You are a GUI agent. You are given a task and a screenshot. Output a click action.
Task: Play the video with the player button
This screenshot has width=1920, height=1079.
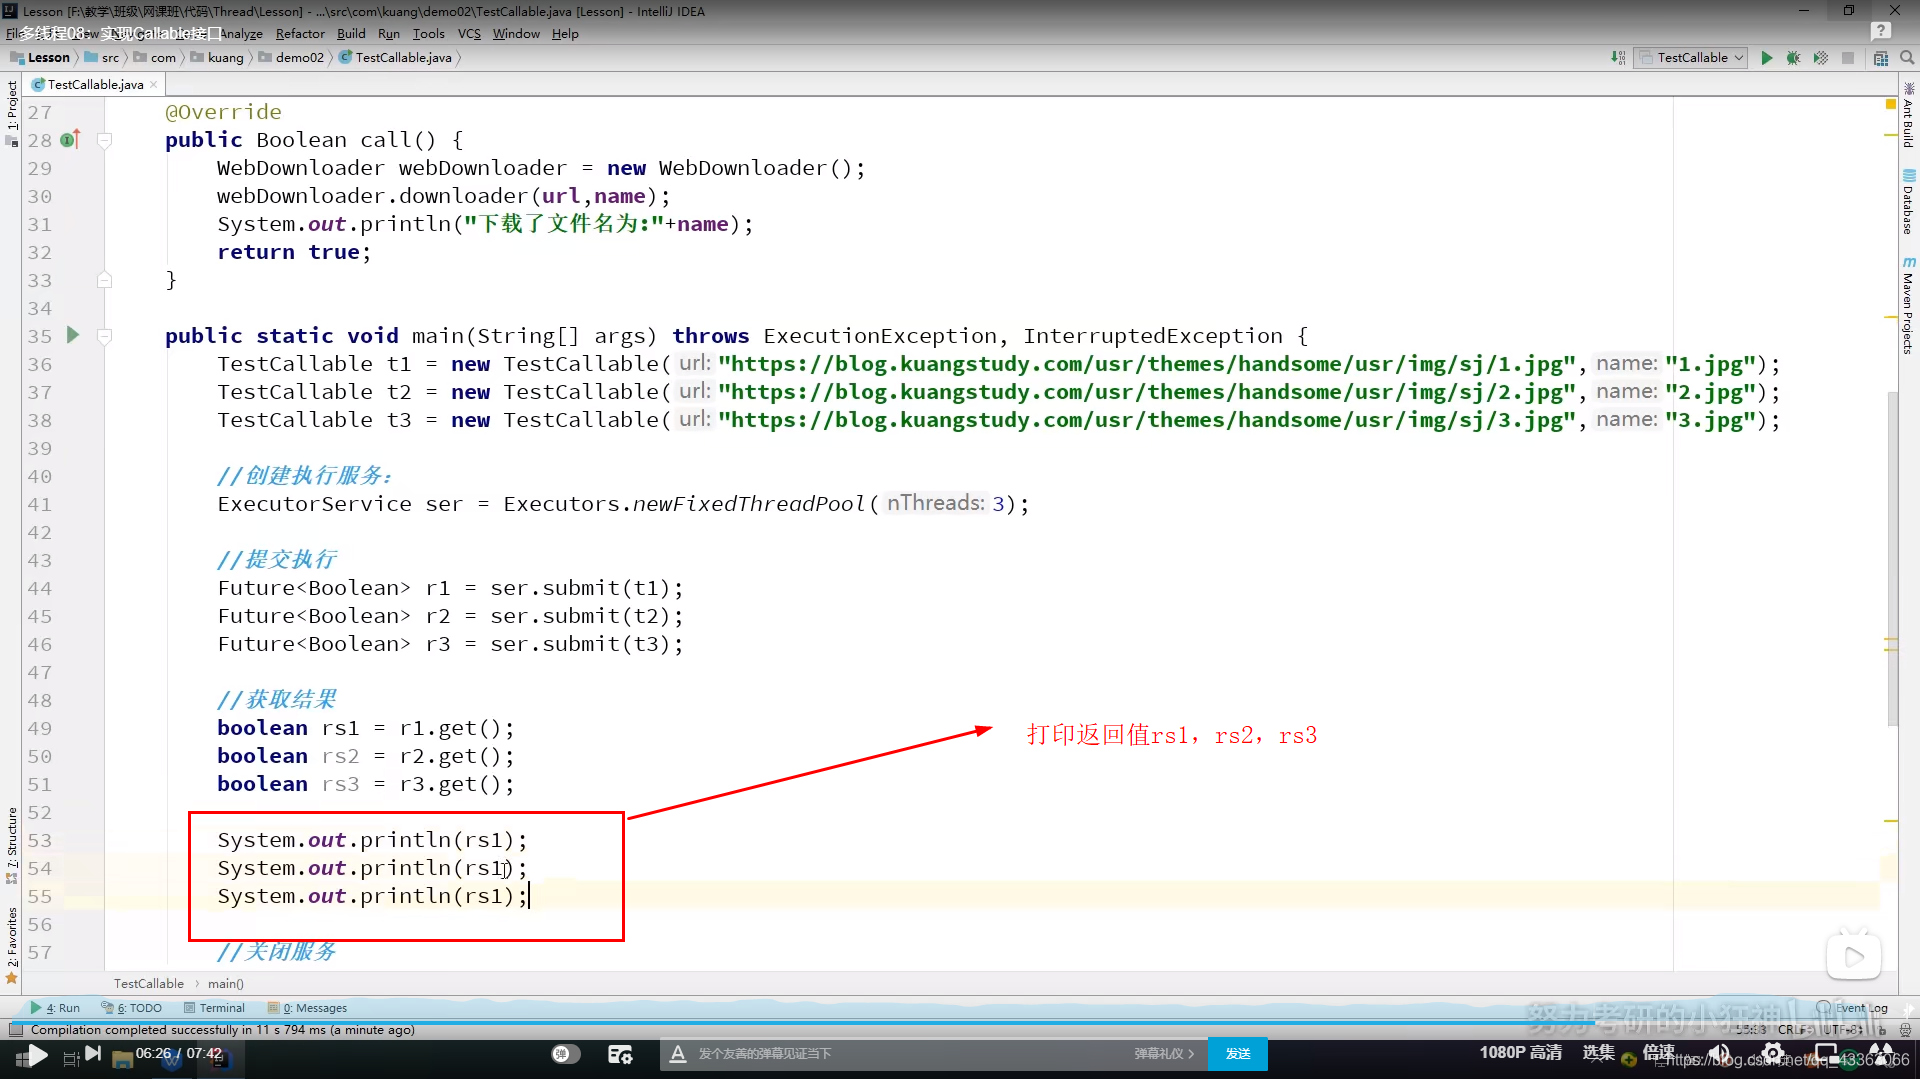tap(36, 1055)
